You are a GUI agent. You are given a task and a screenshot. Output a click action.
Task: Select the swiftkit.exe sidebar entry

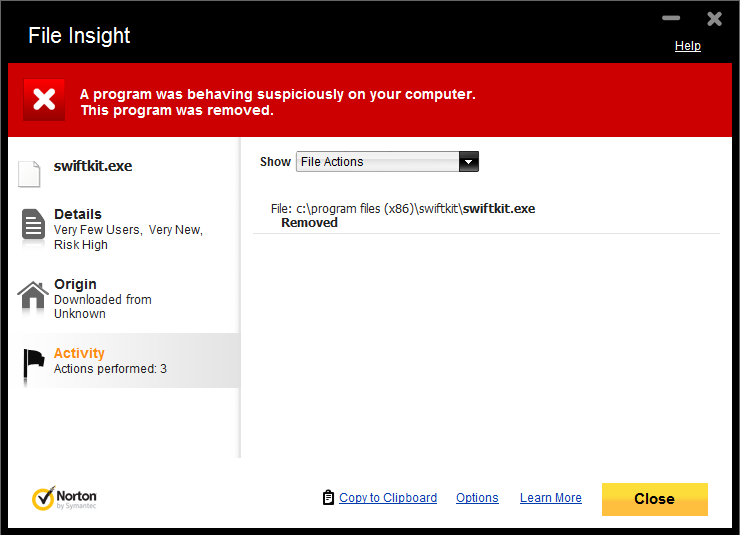93,166
